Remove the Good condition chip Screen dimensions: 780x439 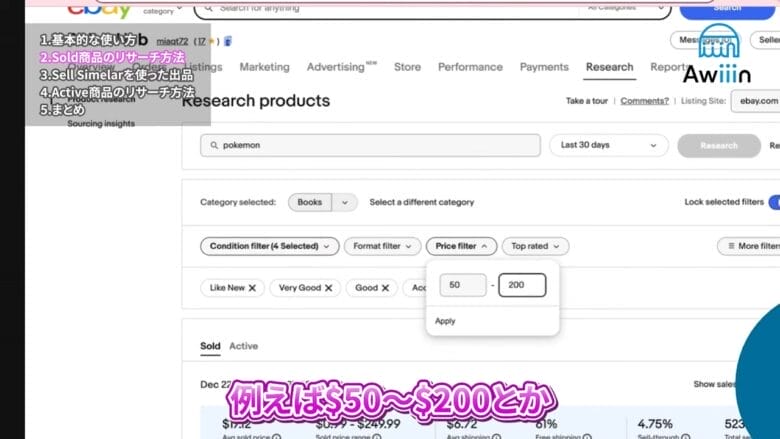(x=385, y=288)
